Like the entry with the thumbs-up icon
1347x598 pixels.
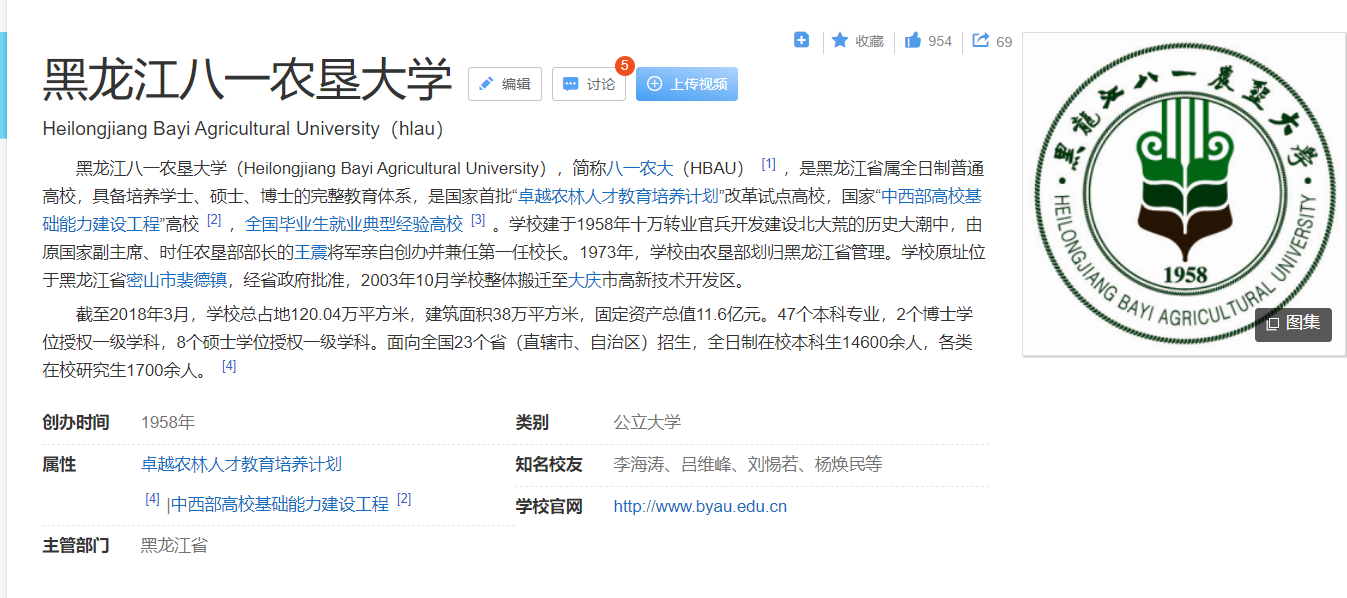click(913, 40)
